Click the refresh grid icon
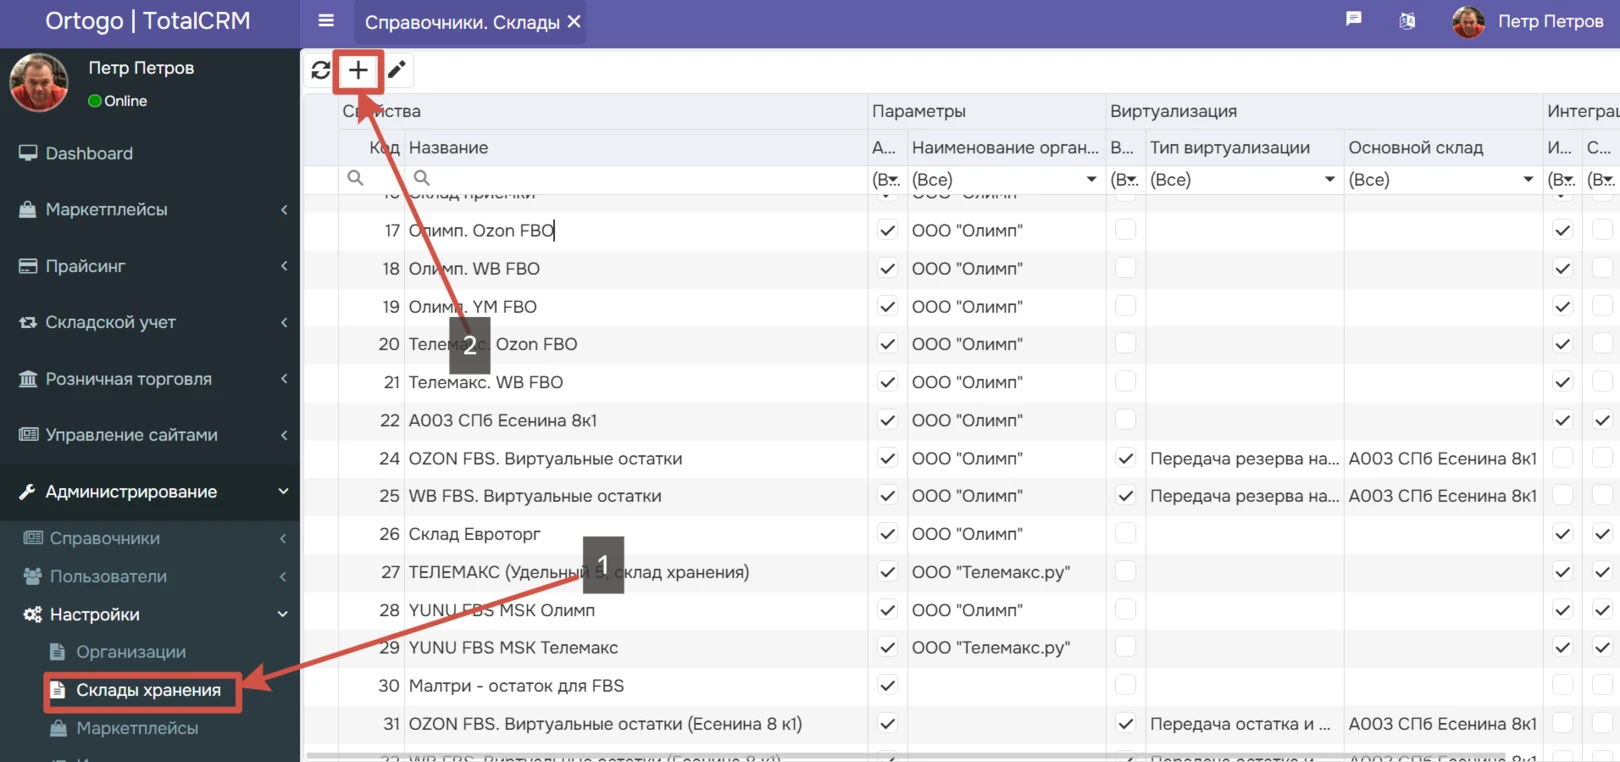Screen dimensions: 1620x762 [x=320, y=70]
